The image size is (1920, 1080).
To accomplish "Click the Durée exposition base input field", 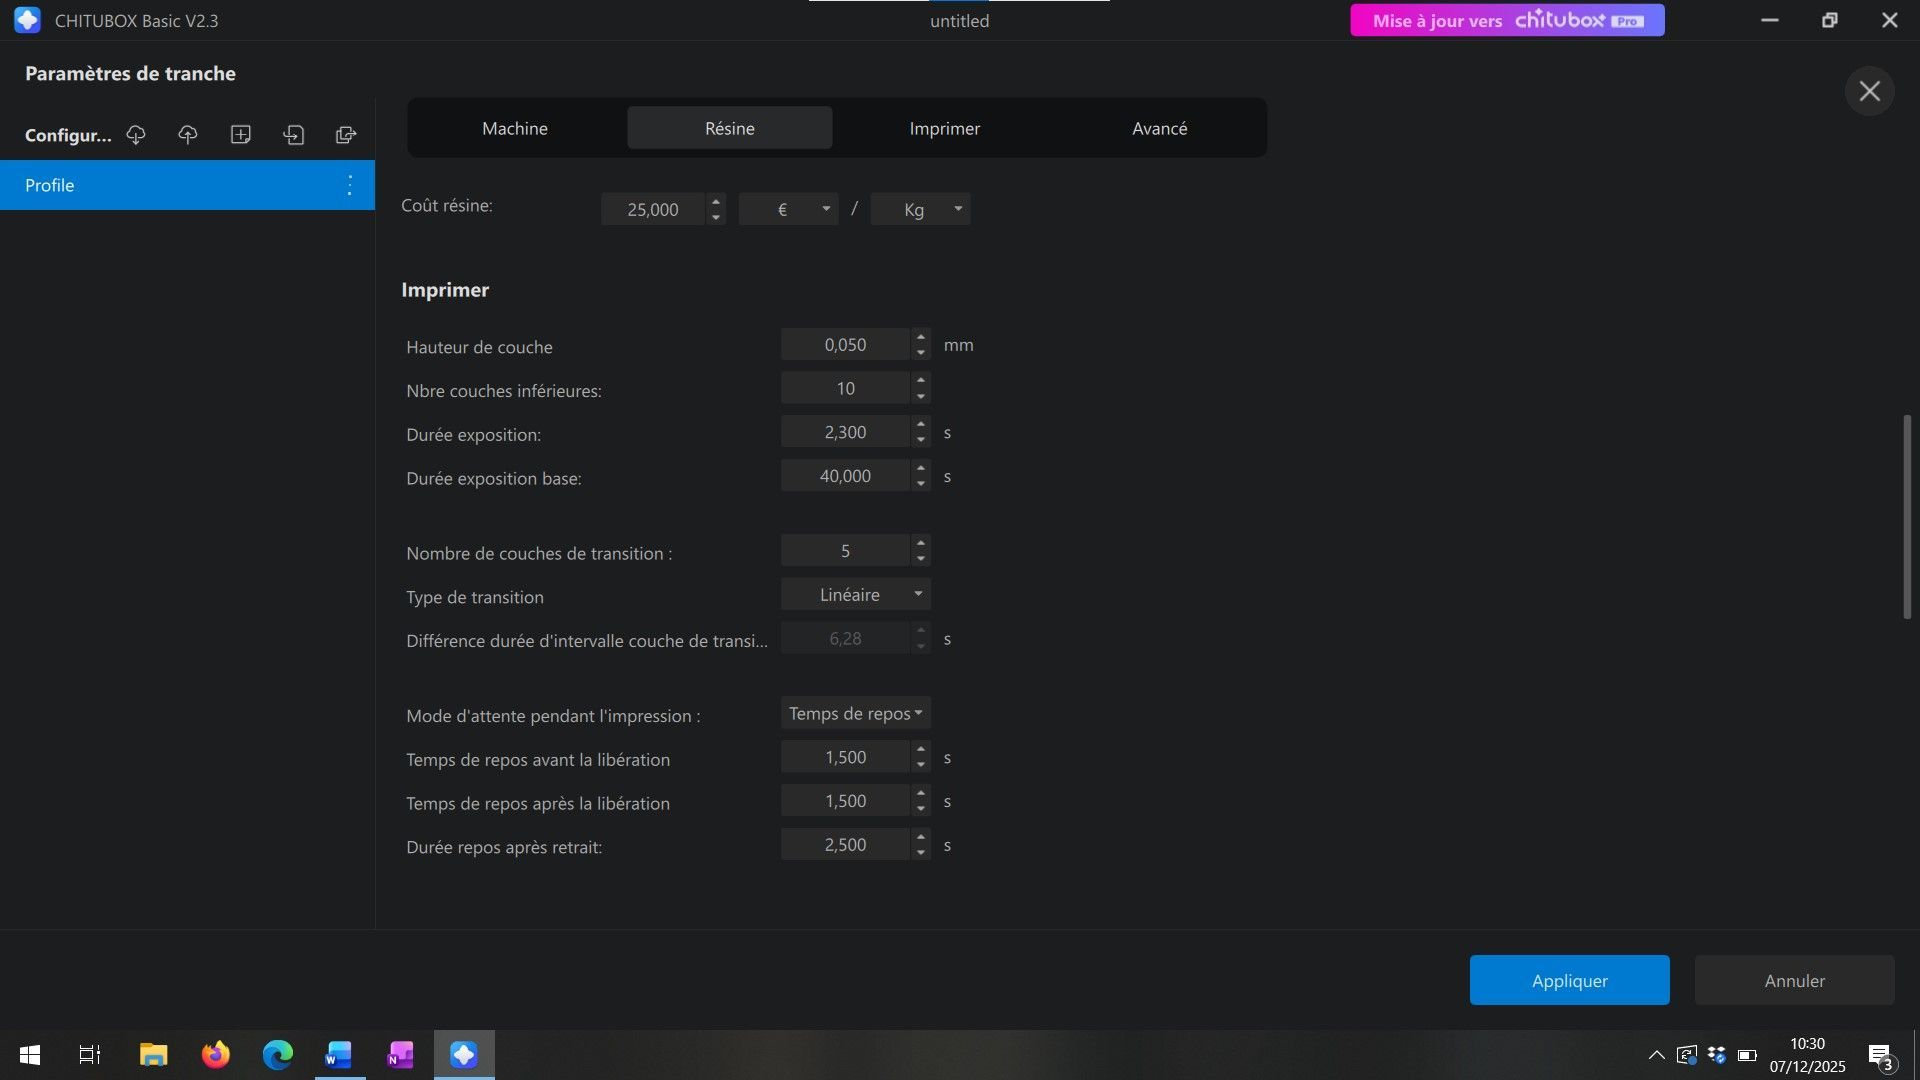I will (x=845, y=477).
